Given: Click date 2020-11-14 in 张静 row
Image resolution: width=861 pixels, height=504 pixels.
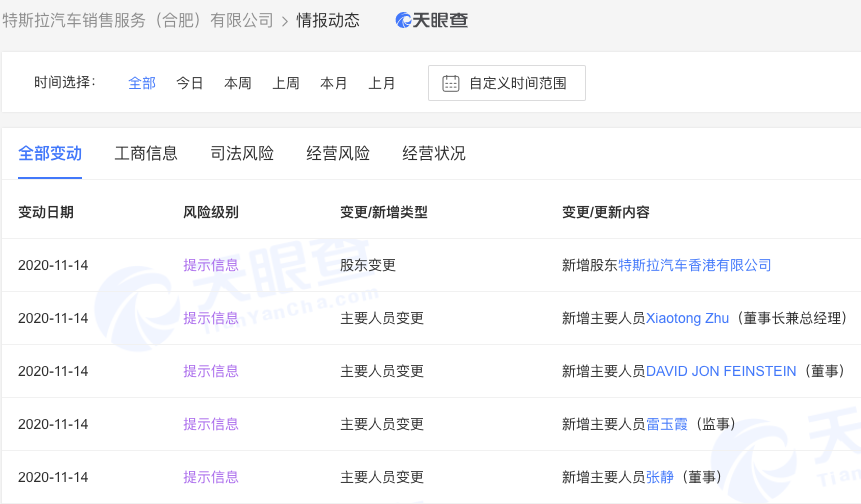Looking at the screenshot, I should [x=53, y=477].
